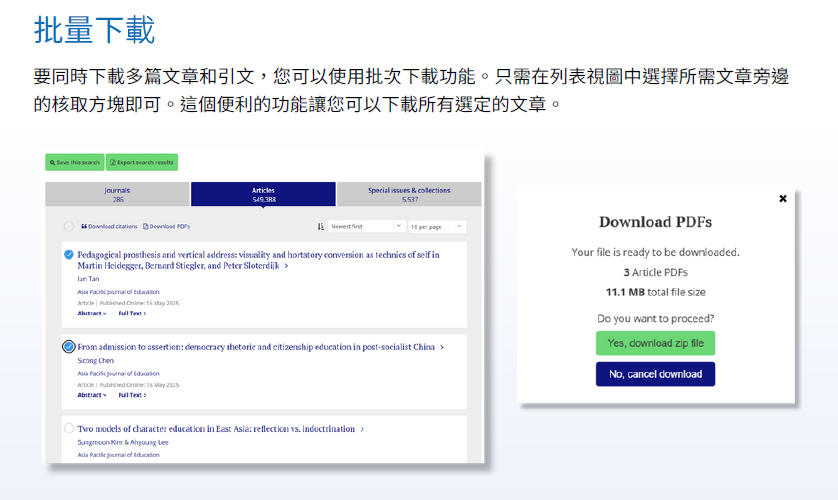Uncheck the Pedagogical prosthesis article checkbox
Image resolution: width=838 pixels, height=500 pixels.
[68, 254]
